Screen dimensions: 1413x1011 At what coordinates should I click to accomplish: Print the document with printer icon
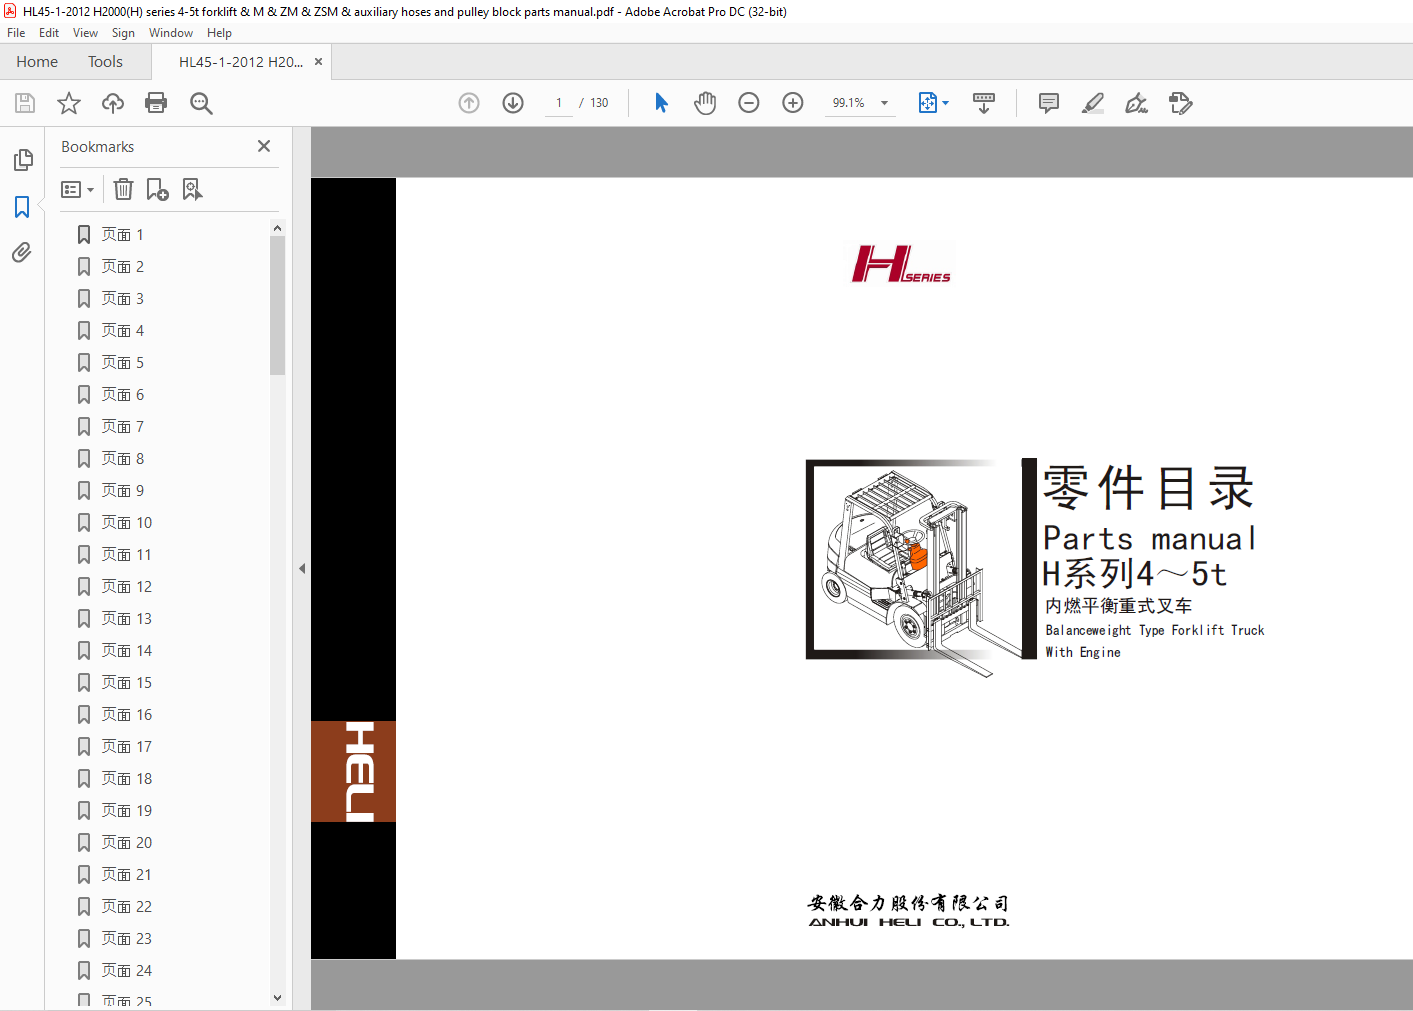(x=156, y=103)
